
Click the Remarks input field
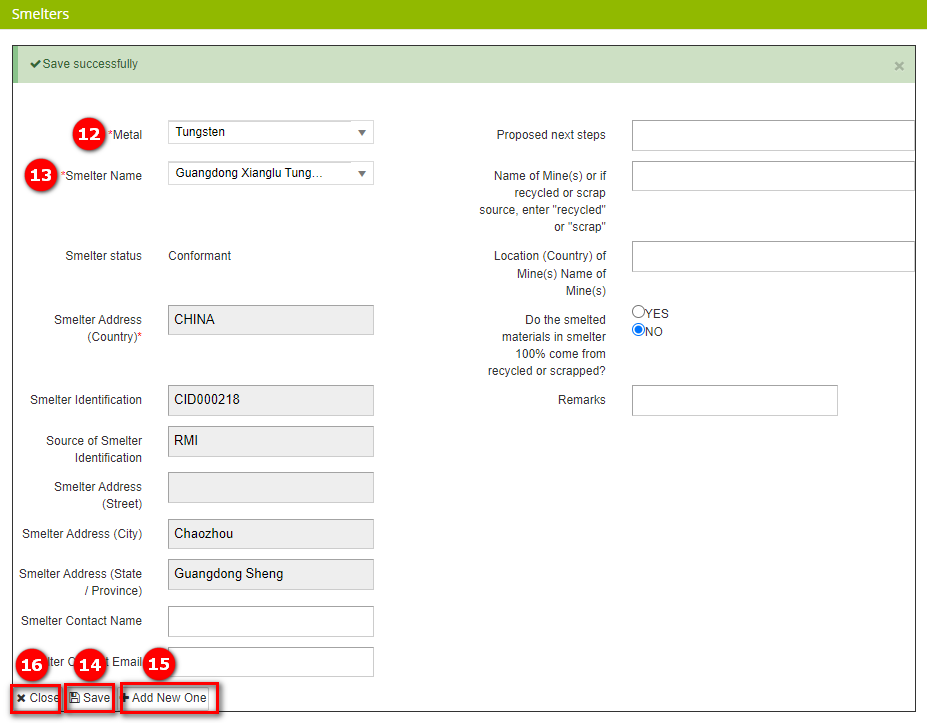point(734,400)
